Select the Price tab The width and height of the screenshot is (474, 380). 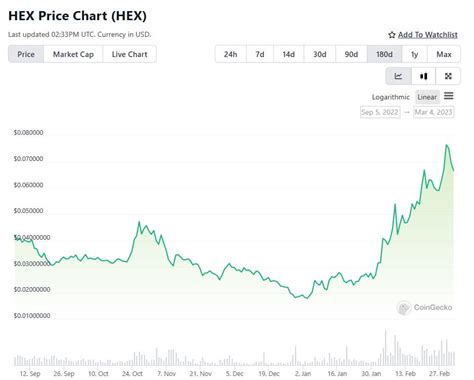(x=26, y=54)
